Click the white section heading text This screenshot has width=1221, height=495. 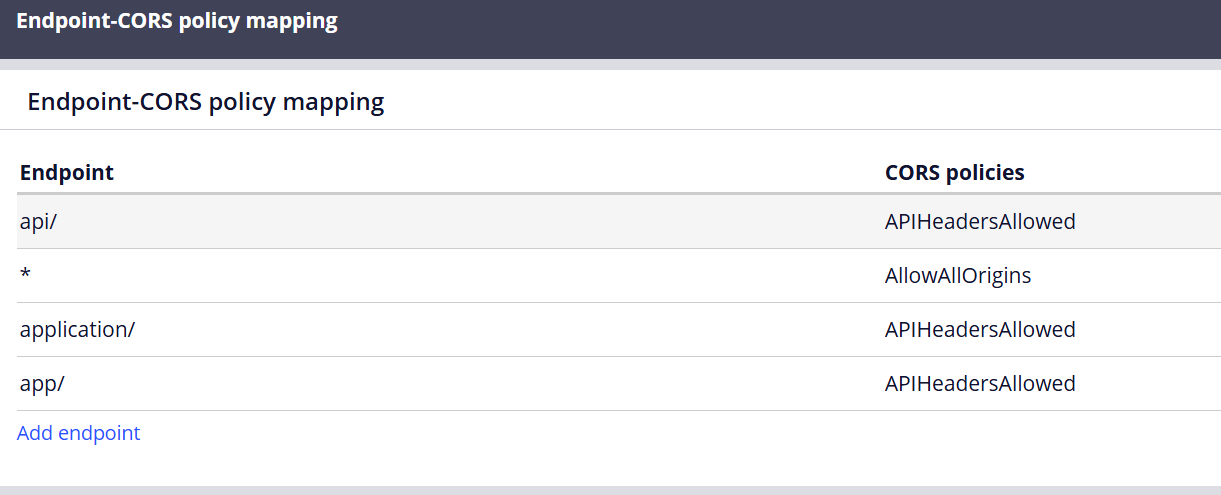[x=205, y=102]
